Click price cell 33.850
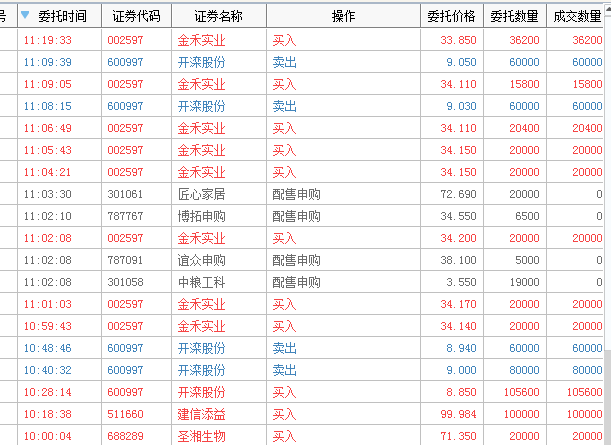Screen dimensions: 611x445 [458, 40]
